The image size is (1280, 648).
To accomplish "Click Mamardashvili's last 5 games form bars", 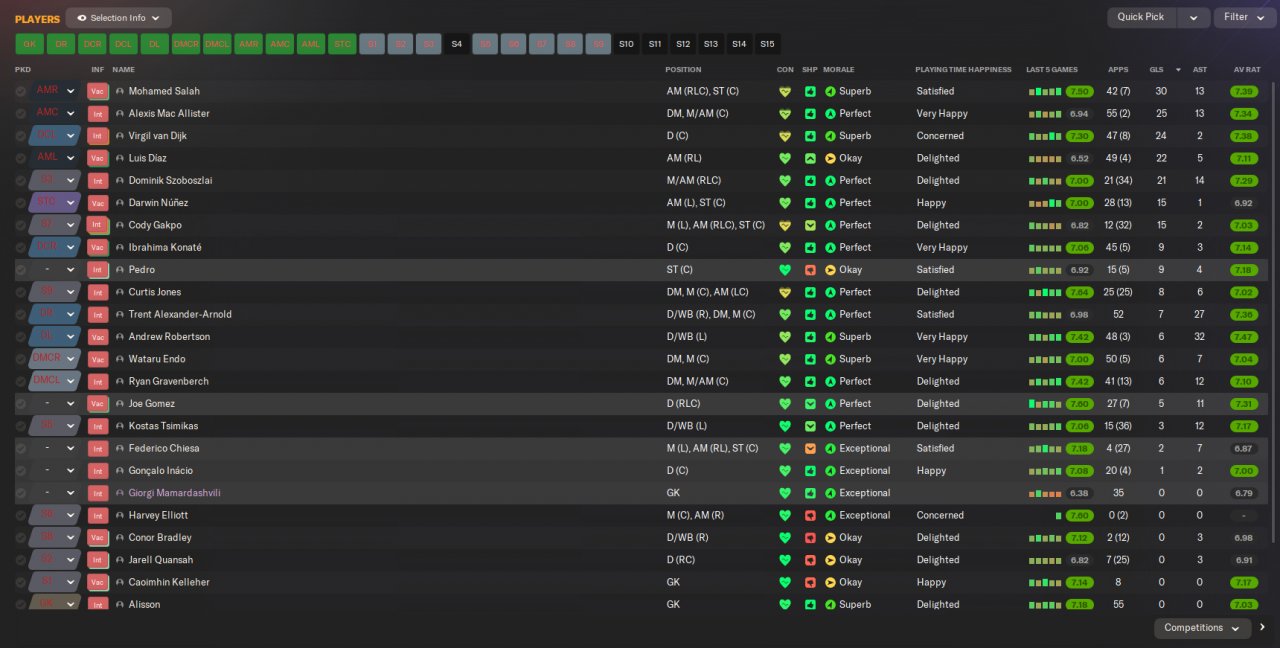I will point(1045,493).
